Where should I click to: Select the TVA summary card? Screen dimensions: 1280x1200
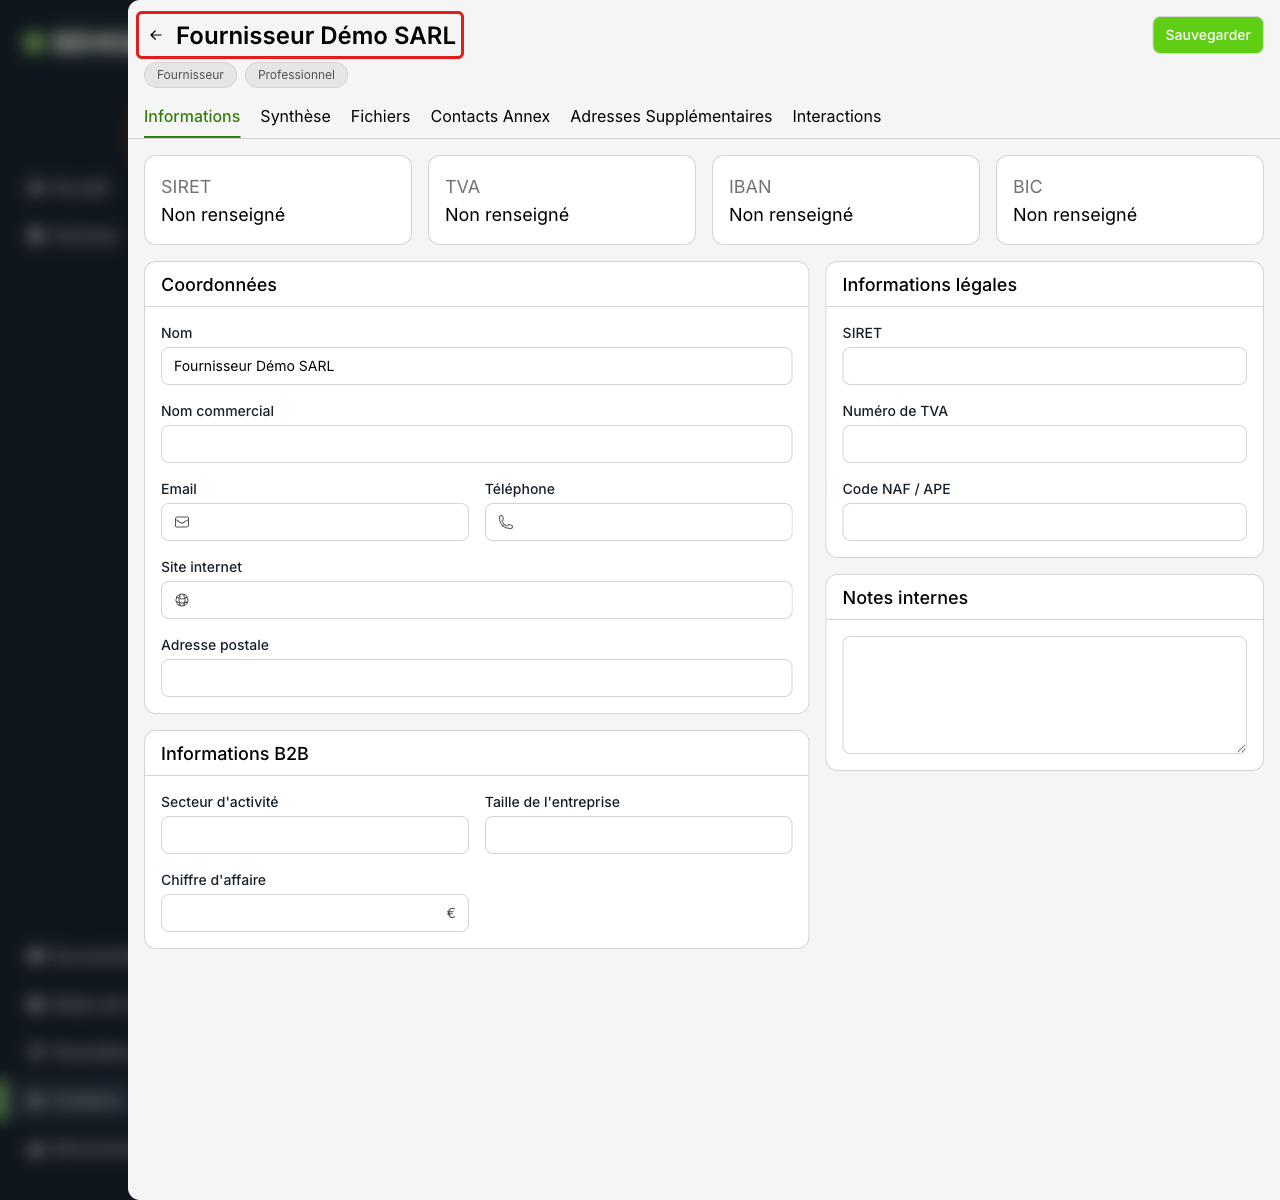click(562, 200)
